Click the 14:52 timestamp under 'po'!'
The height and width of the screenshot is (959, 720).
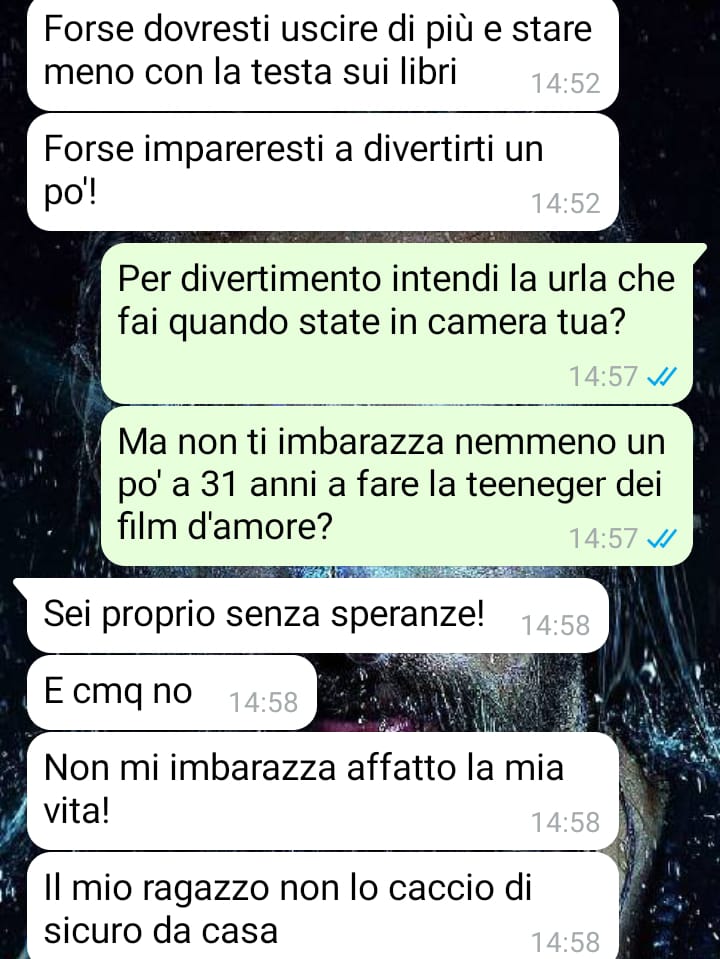tap(566, 204)
